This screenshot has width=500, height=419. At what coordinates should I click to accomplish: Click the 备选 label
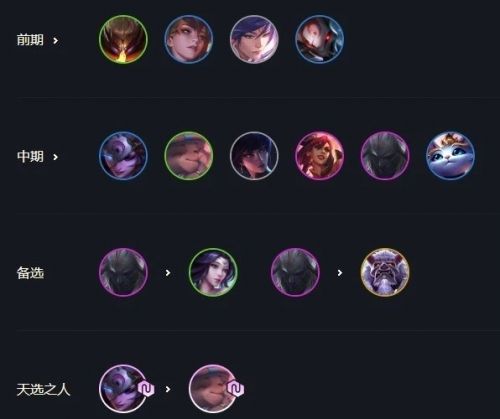30,273
